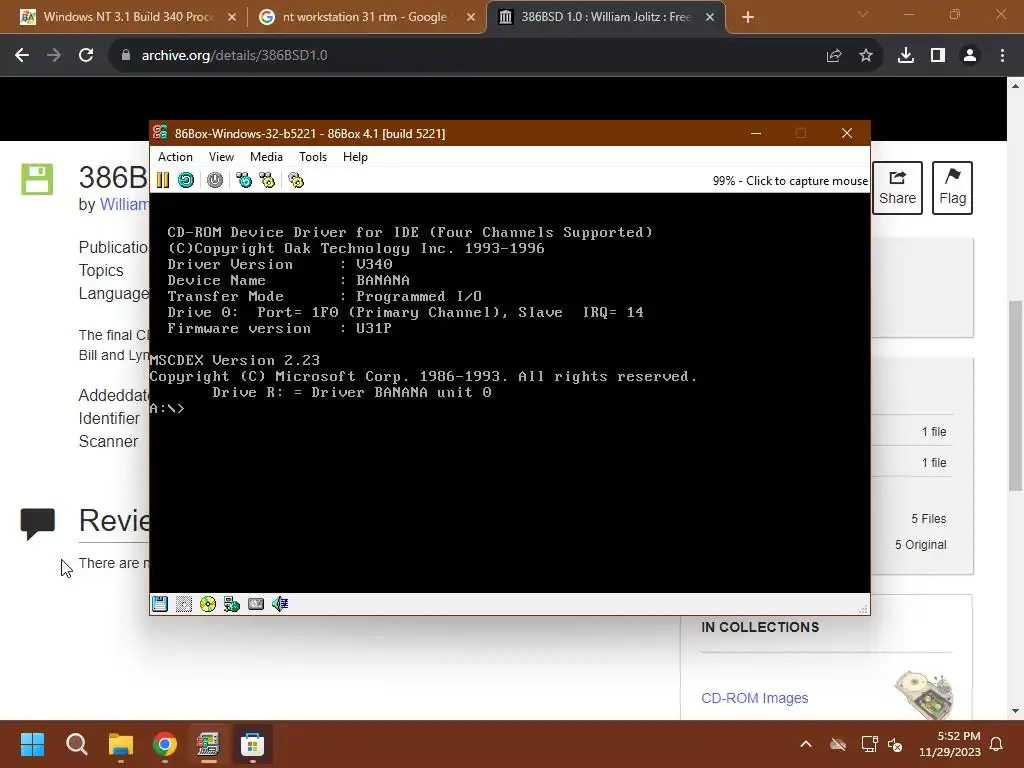
Task: Go back in Chrome
Action: pos(22,56)
